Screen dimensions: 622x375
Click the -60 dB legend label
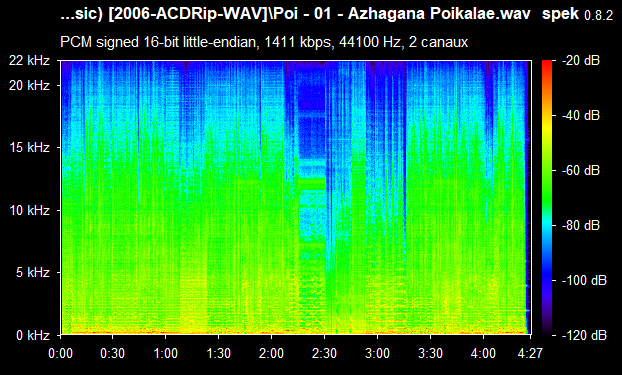click(x=581, y=171)
